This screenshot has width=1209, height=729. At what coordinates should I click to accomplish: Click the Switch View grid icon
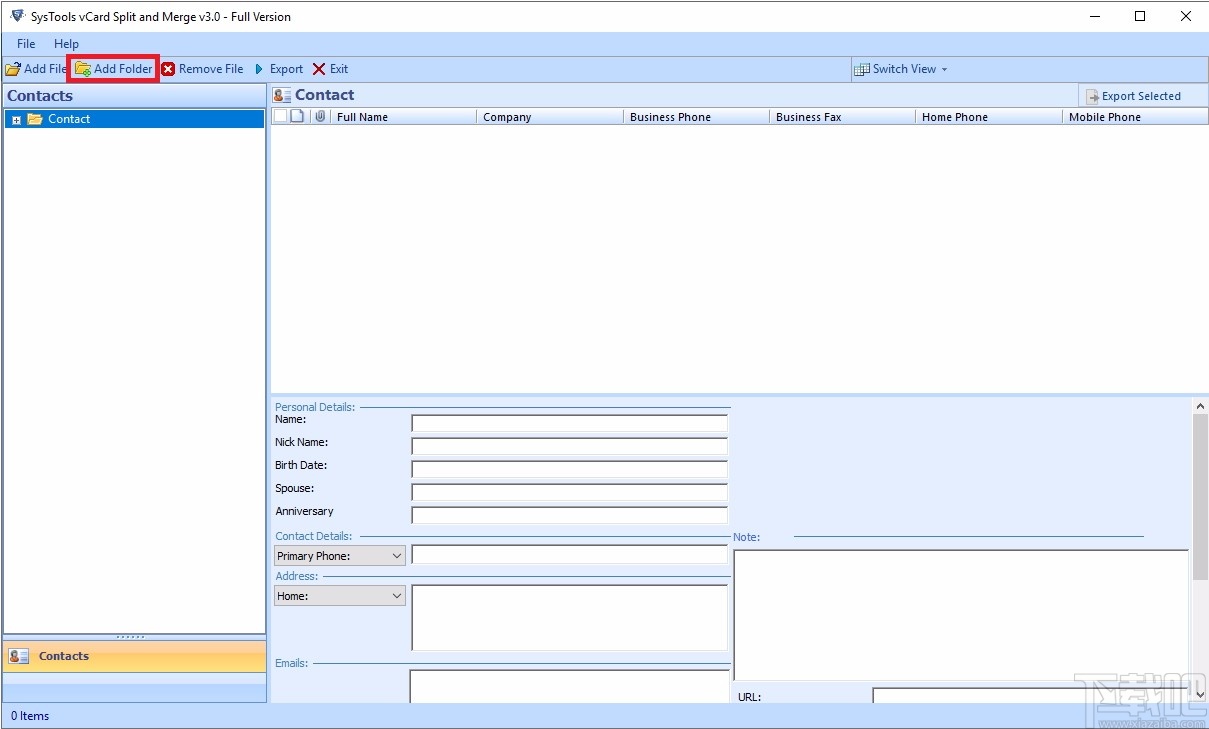pyautogui.click(x=861, y=69)
